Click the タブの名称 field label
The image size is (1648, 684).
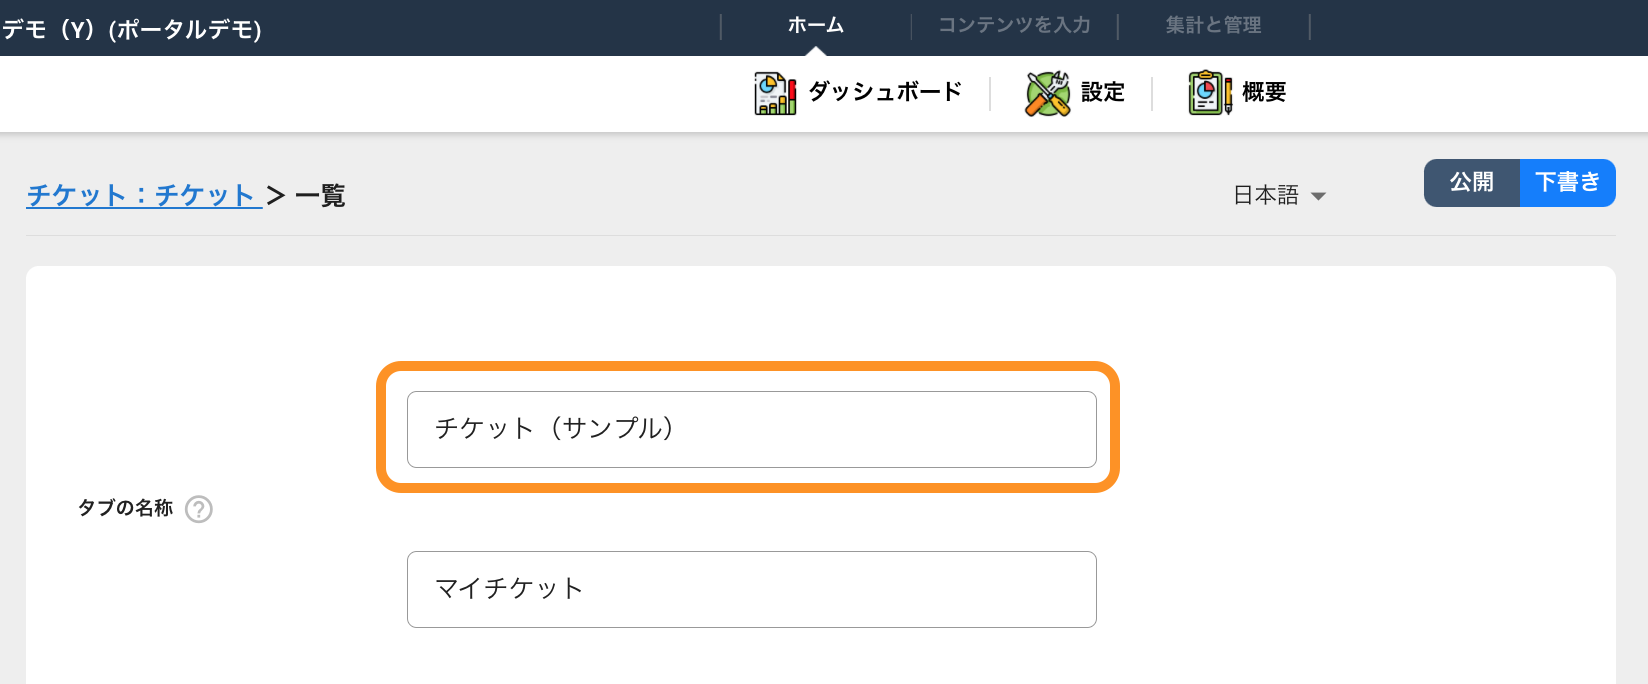click(x=126, y=508)
